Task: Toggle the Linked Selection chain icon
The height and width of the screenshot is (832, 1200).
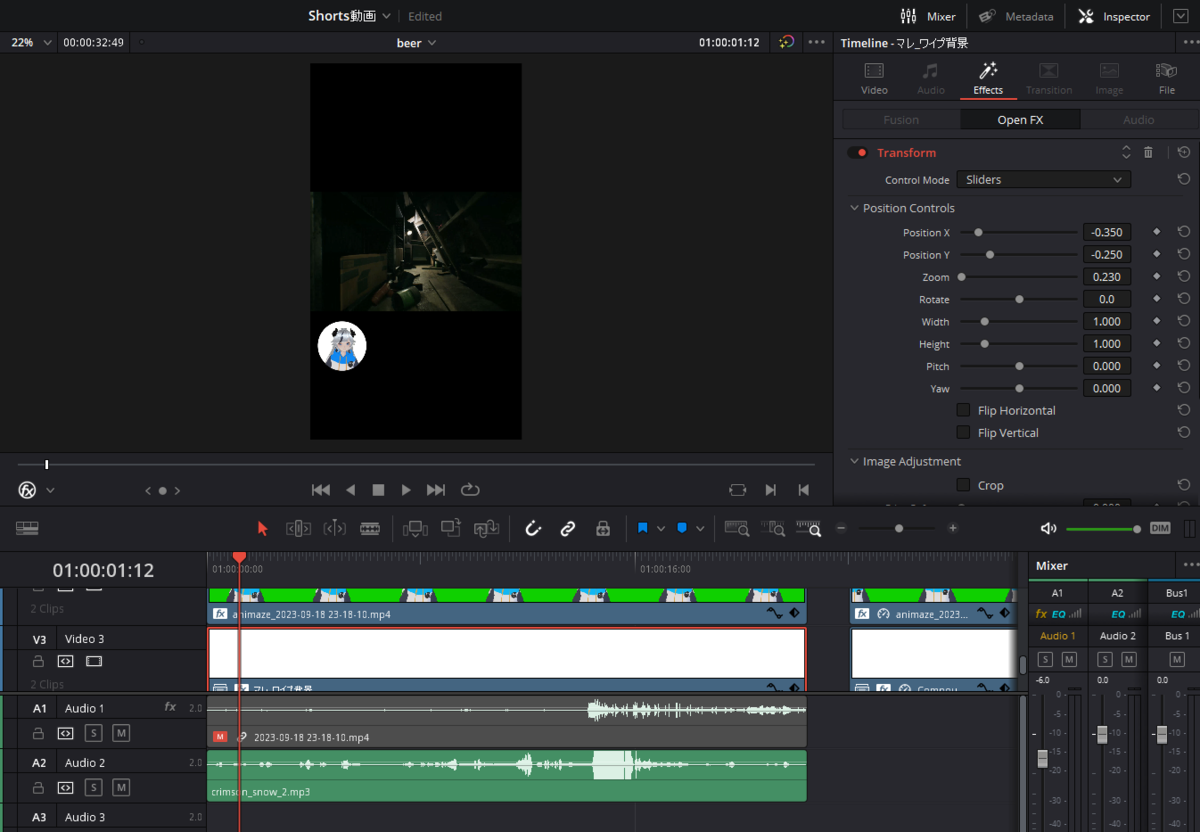Action: coord(568,529)
